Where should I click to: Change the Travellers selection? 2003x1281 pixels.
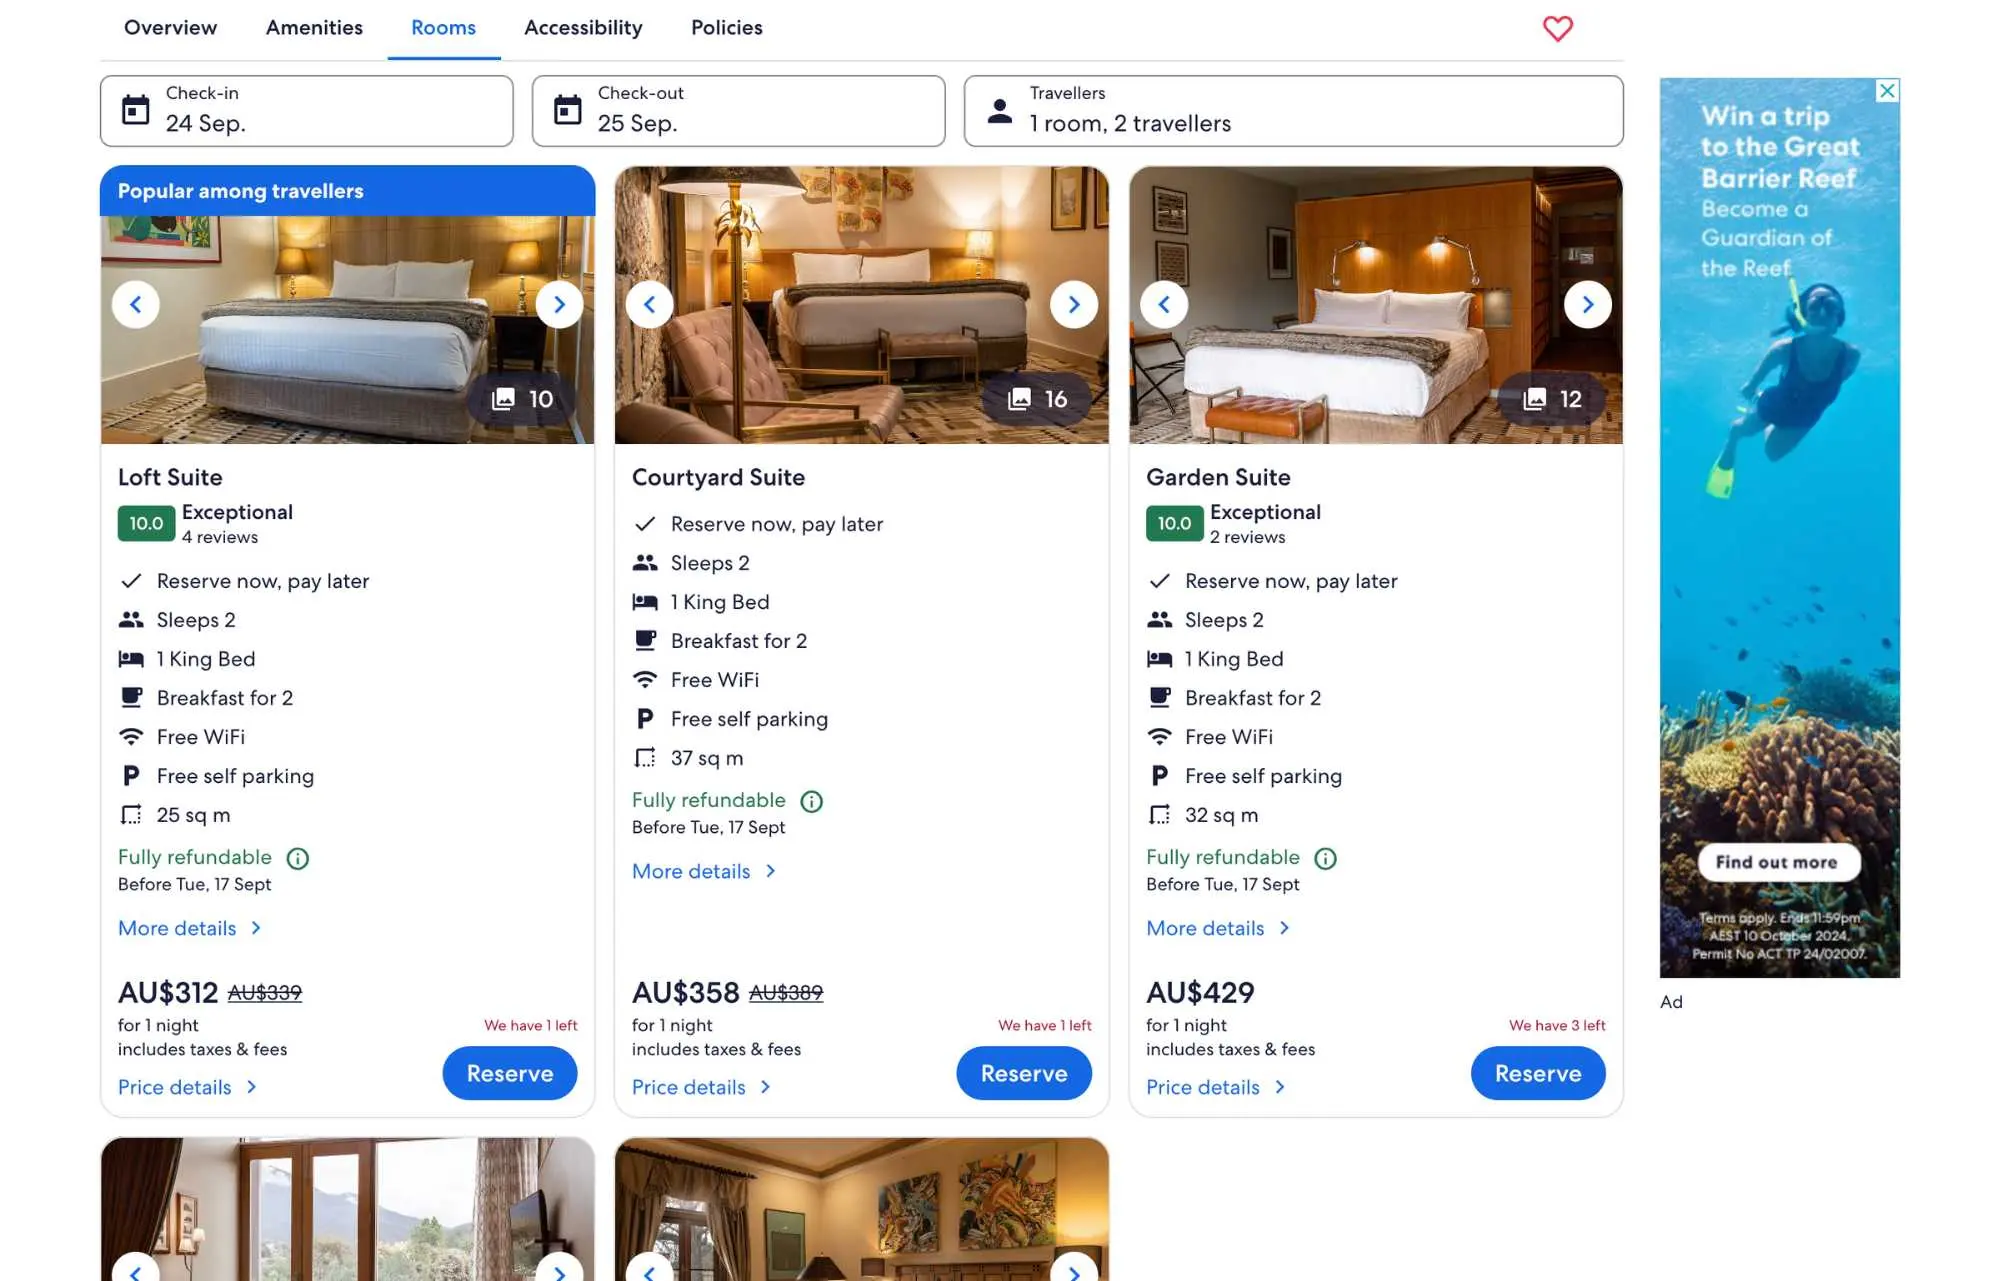pyautogui.click(x=1293, y=111)
